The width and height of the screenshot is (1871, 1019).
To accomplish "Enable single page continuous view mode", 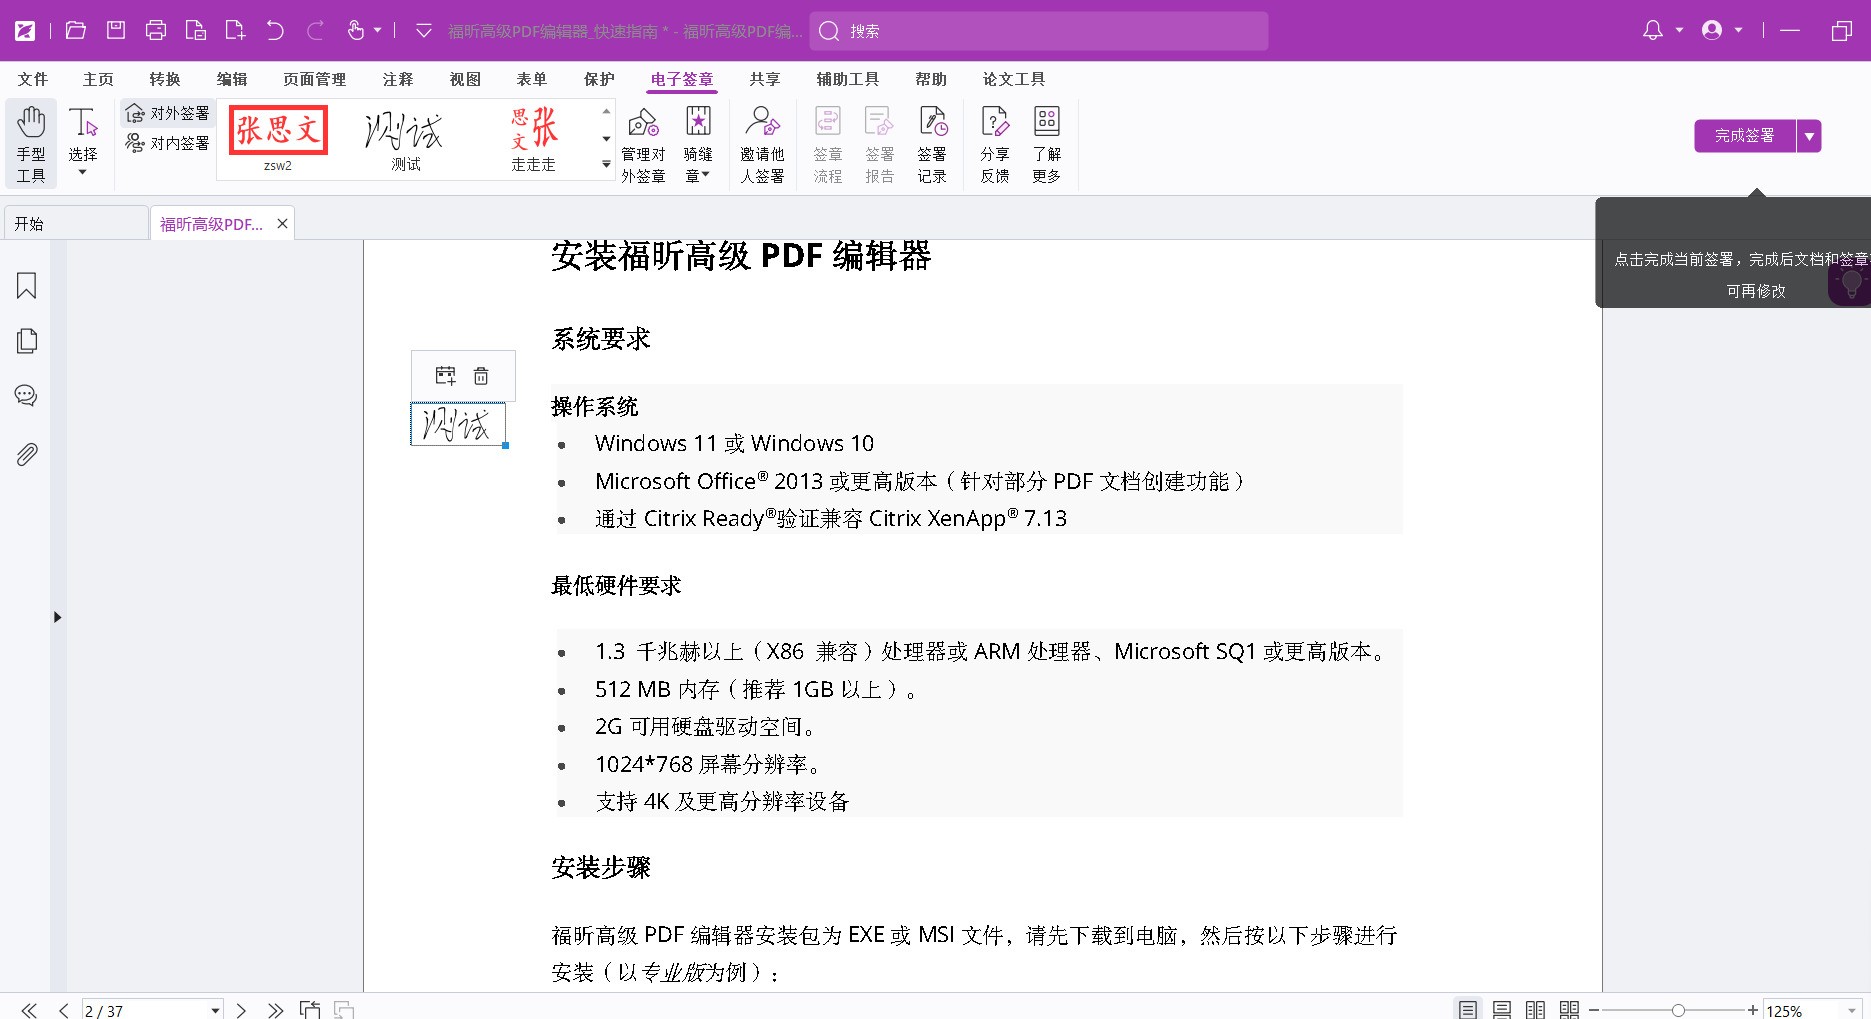I will point(1501,1010).
